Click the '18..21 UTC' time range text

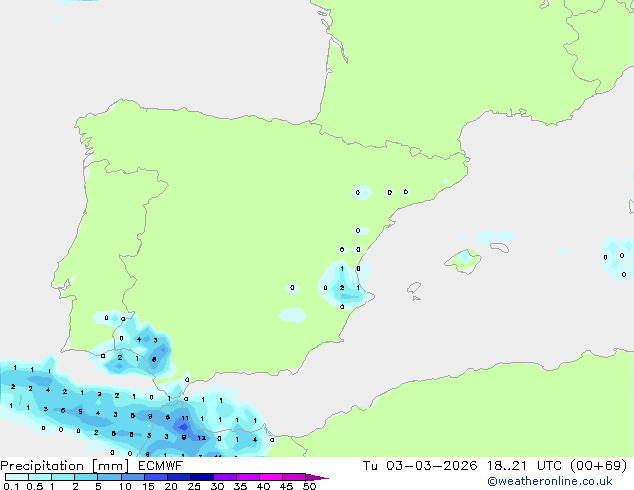pos(524,466)
